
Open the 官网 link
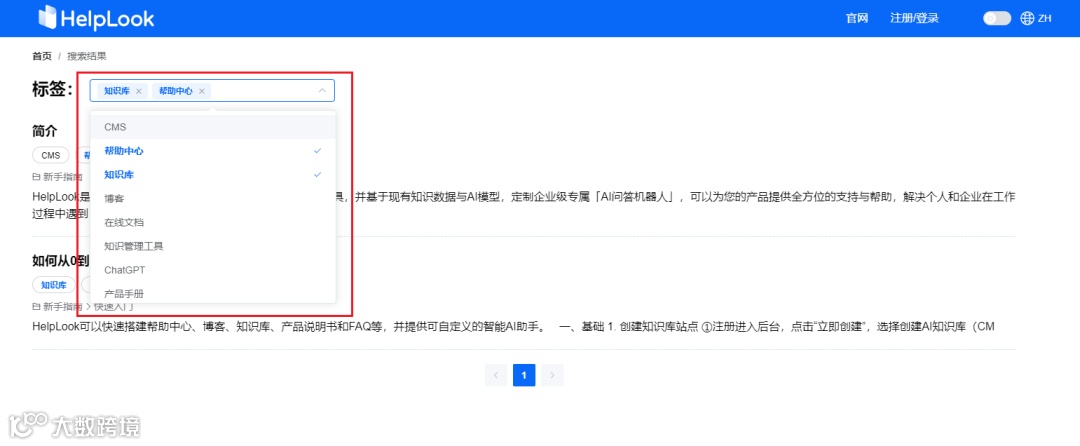(x=856, y=19)
